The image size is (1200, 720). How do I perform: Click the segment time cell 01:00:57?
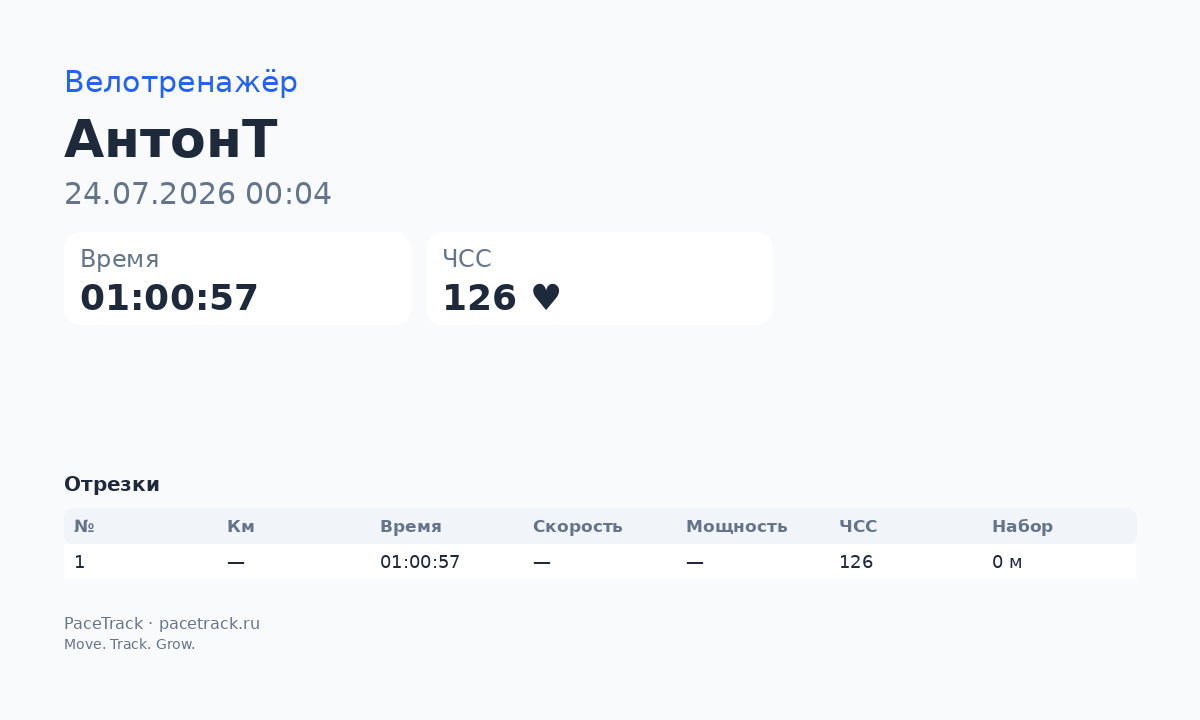pos(420,562)
